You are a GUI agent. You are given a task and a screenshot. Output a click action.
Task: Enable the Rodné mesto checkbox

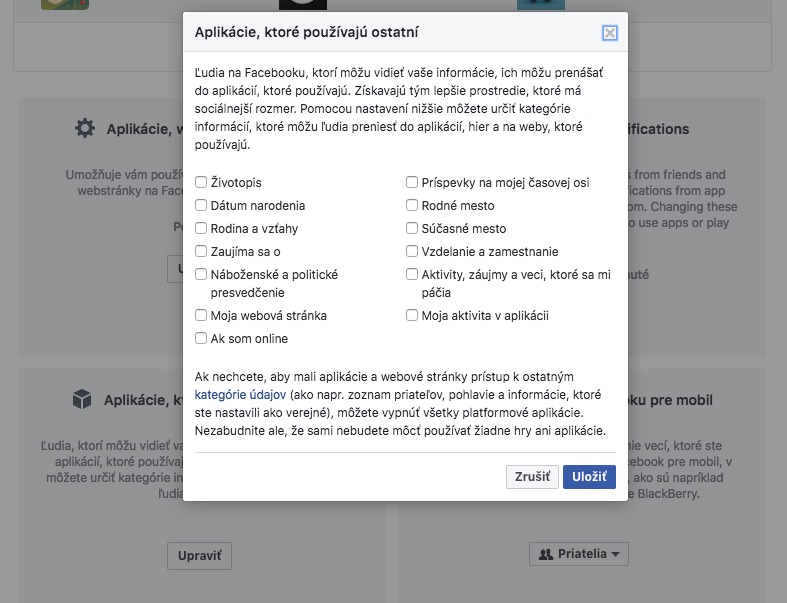tap(412, 205)
